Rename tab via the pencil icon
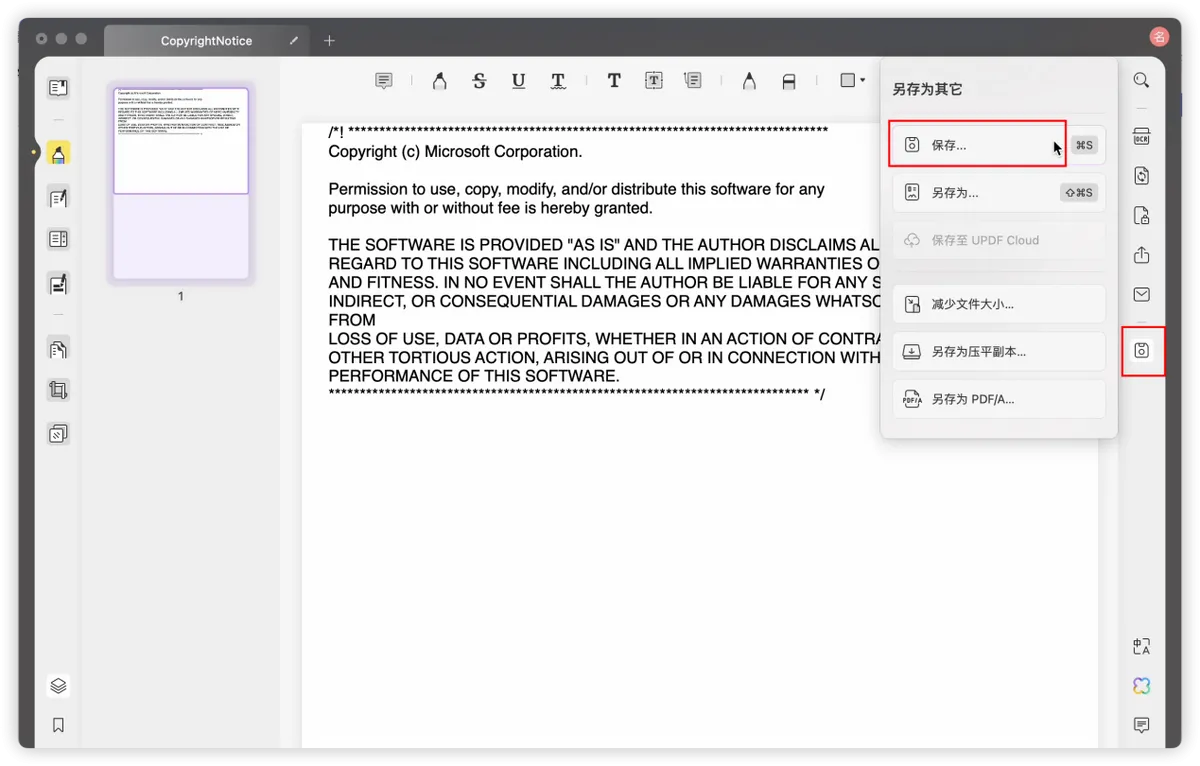1200x766 pixels. point(293,41)
